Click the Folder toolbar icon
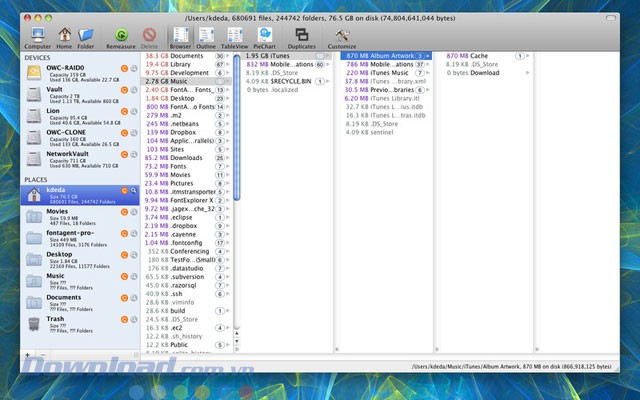Screen dimensions: 640x400 (x=86, y=37)
